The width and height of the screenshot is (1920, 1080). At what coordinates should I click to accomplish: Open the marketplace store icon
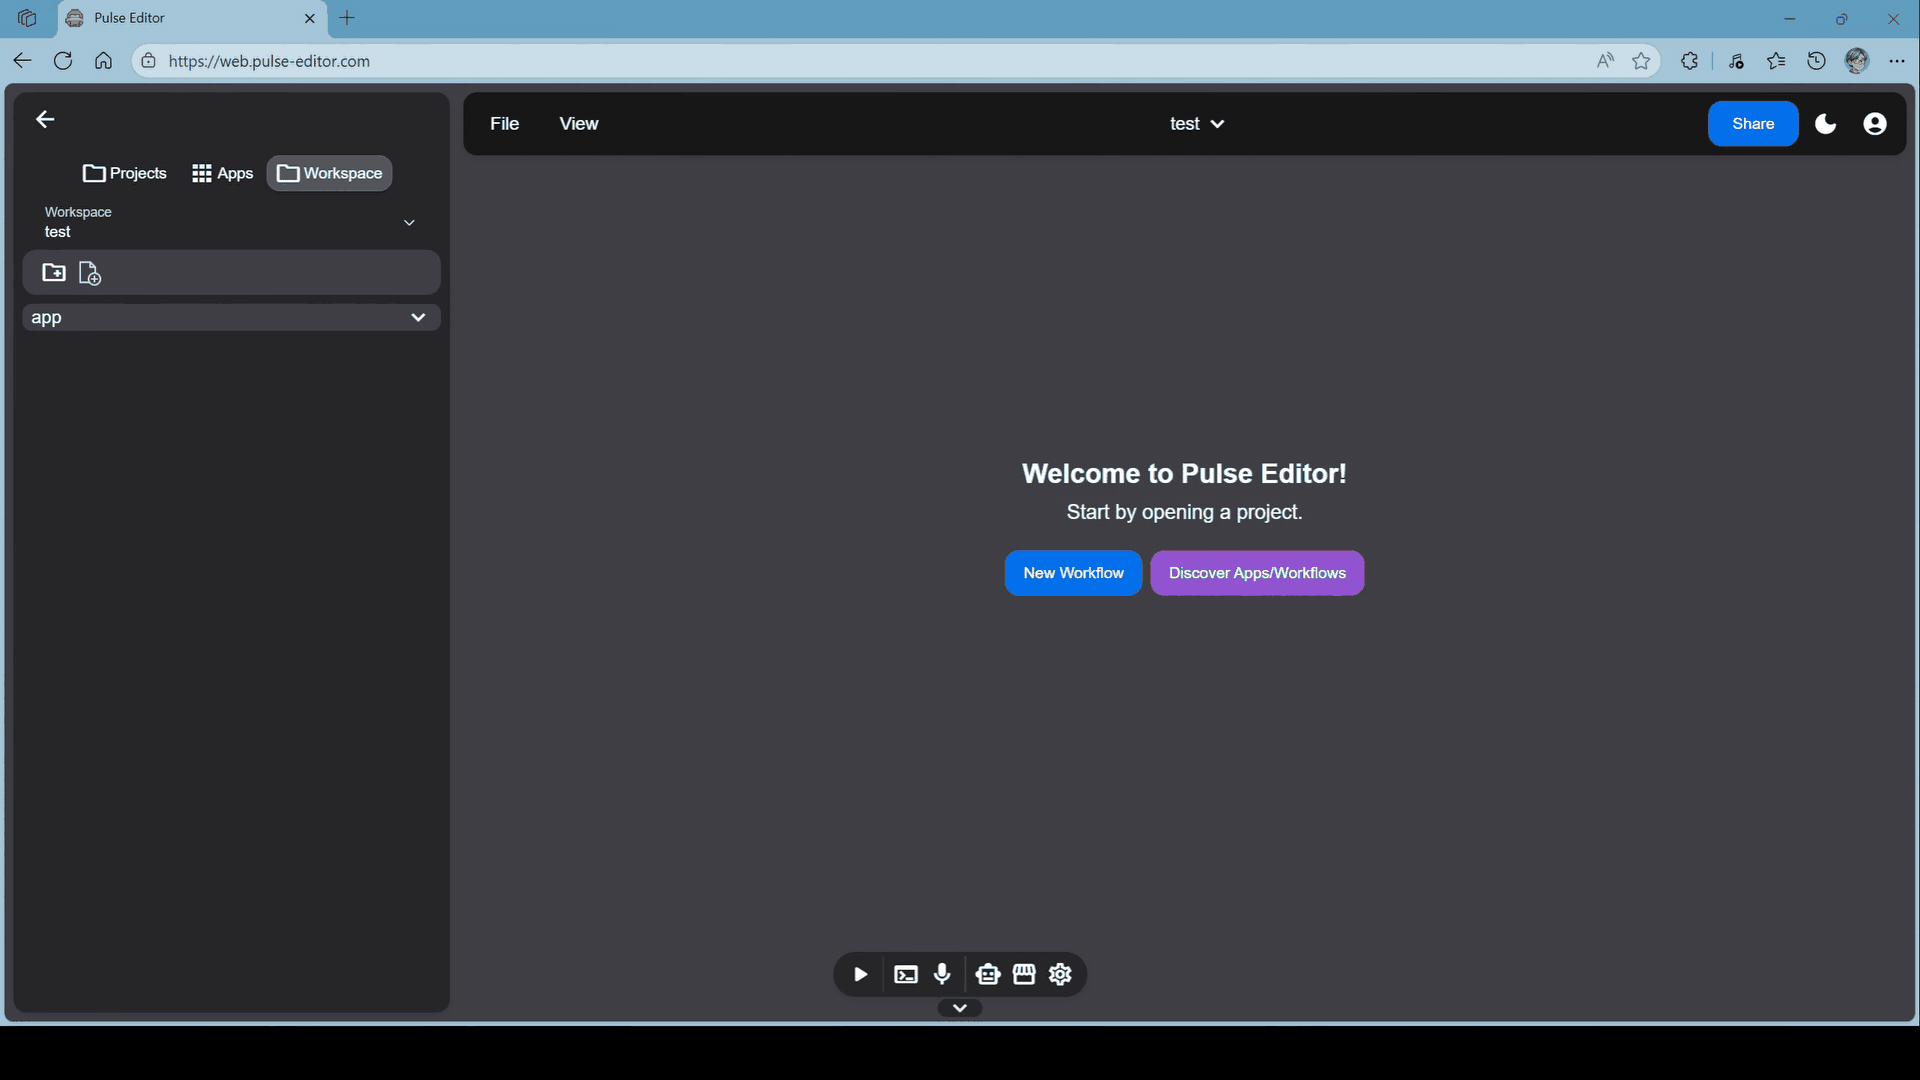point(1024,974)
